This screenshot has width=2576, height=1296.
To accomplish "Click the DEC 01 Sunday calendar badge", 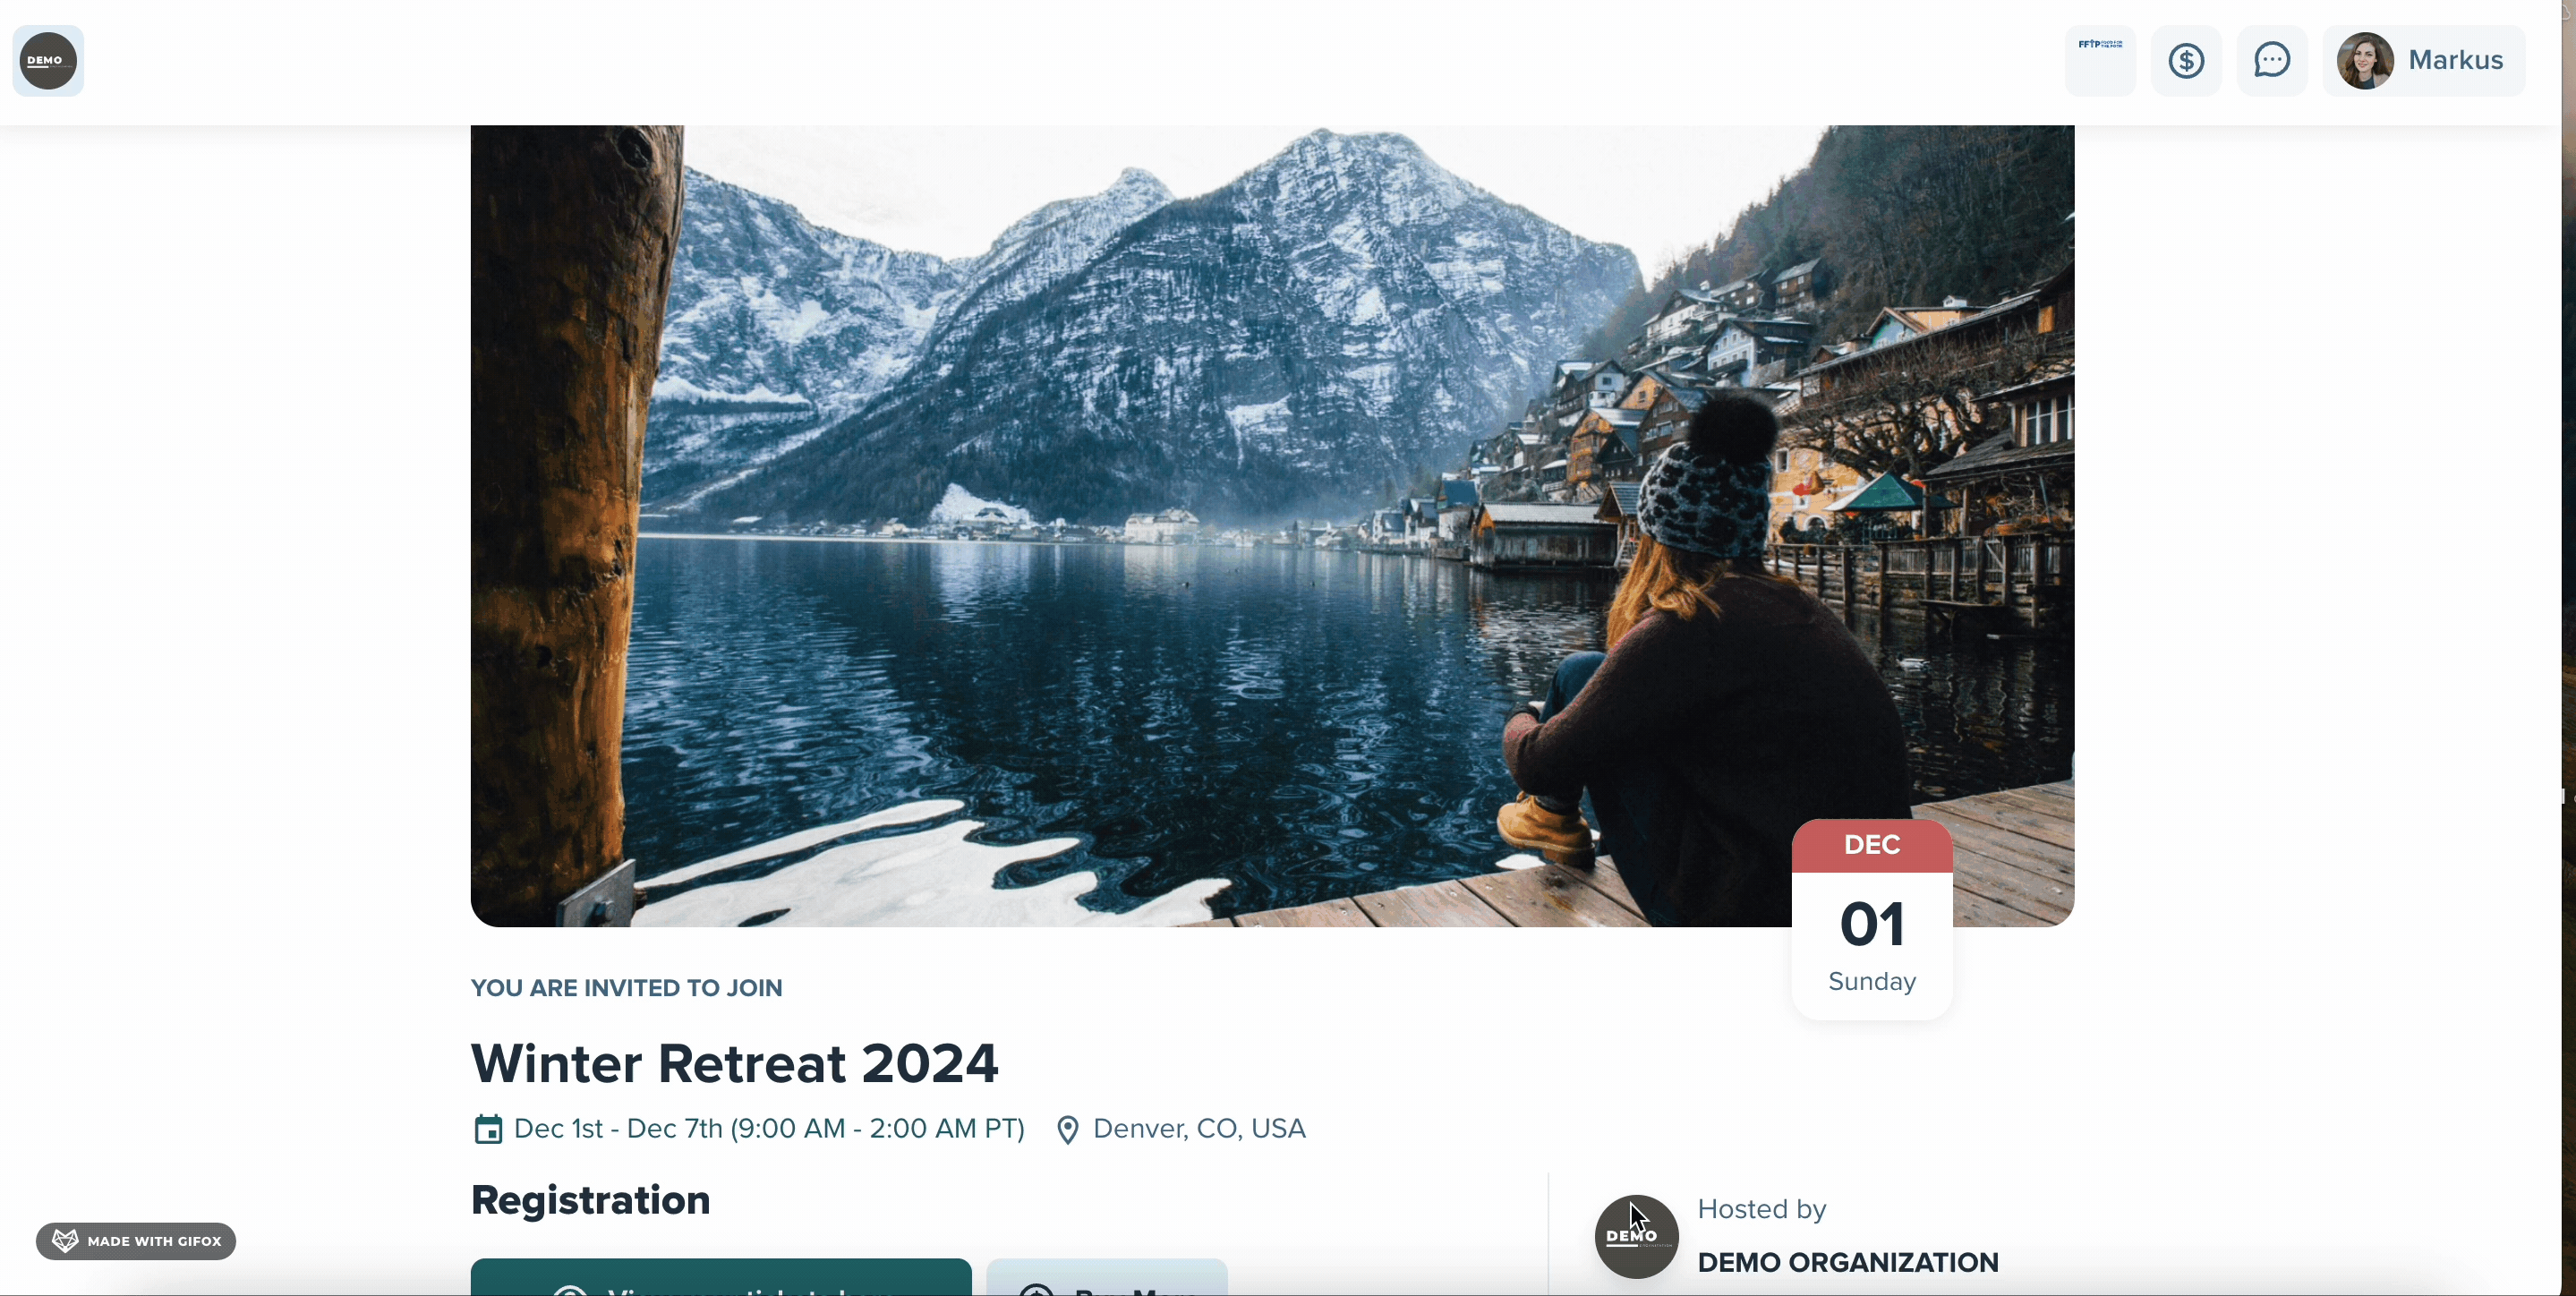I will tap(1872, 919).
